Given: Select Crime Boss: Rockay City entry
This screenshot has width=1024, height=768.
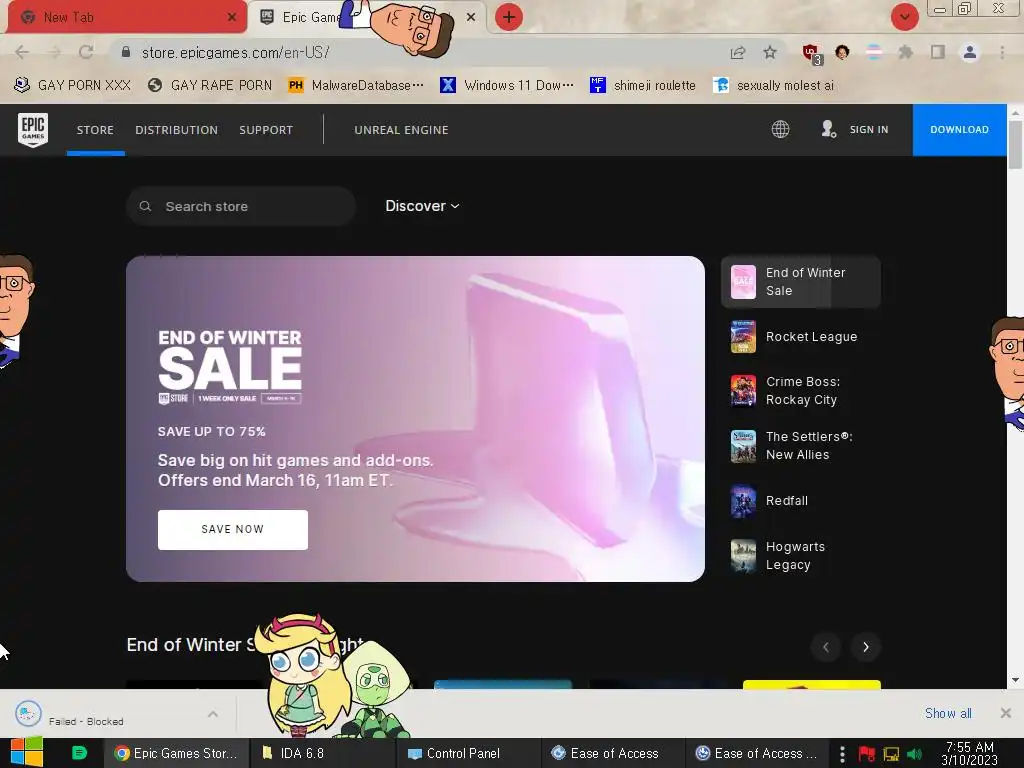Looking at the screenshot, I should point(801,391).
